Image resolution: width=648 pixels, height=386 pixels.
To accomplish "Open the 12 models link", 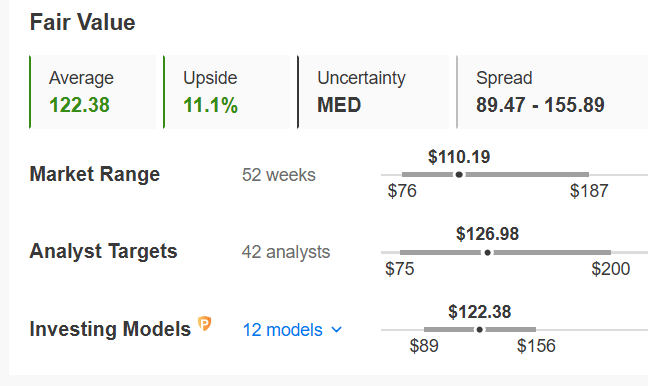I will (x=283, y=330).
